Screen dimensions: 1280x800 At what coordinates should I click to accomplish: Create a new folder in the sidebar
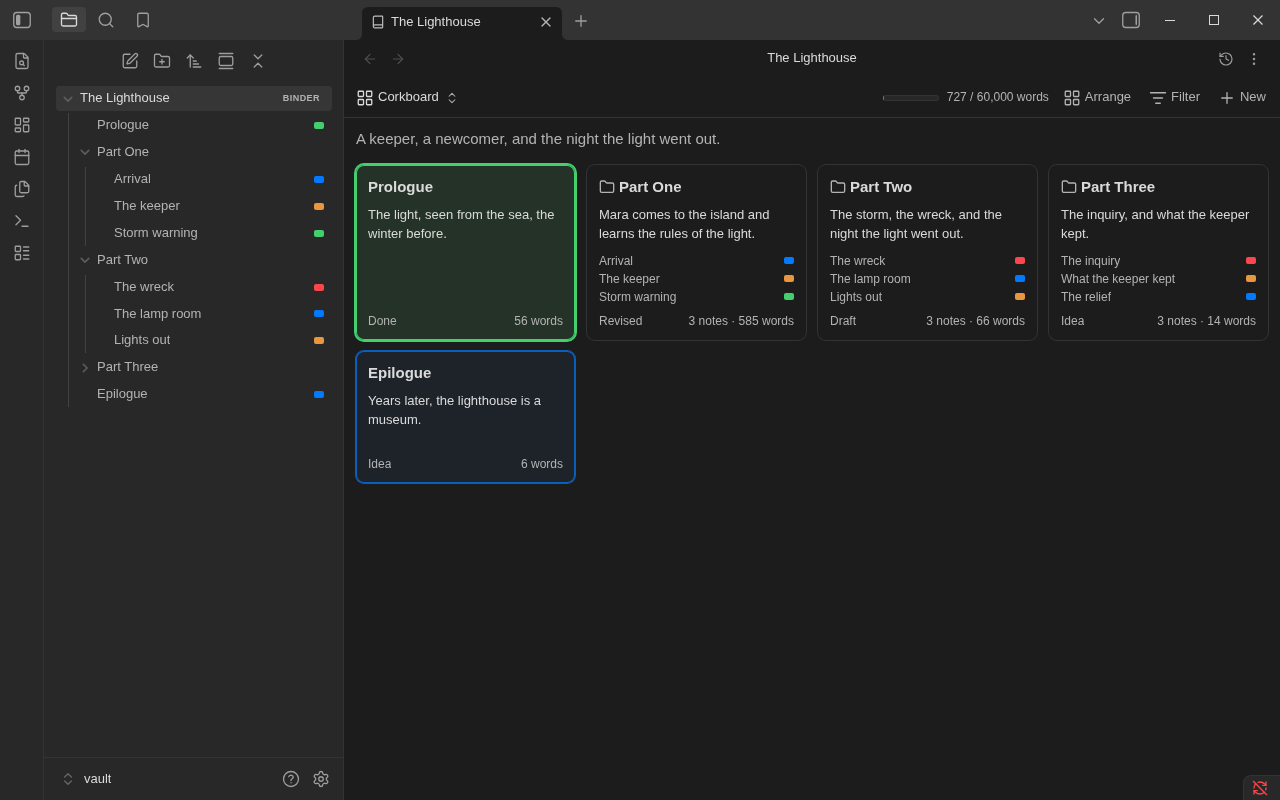click(x=162, y=61)
